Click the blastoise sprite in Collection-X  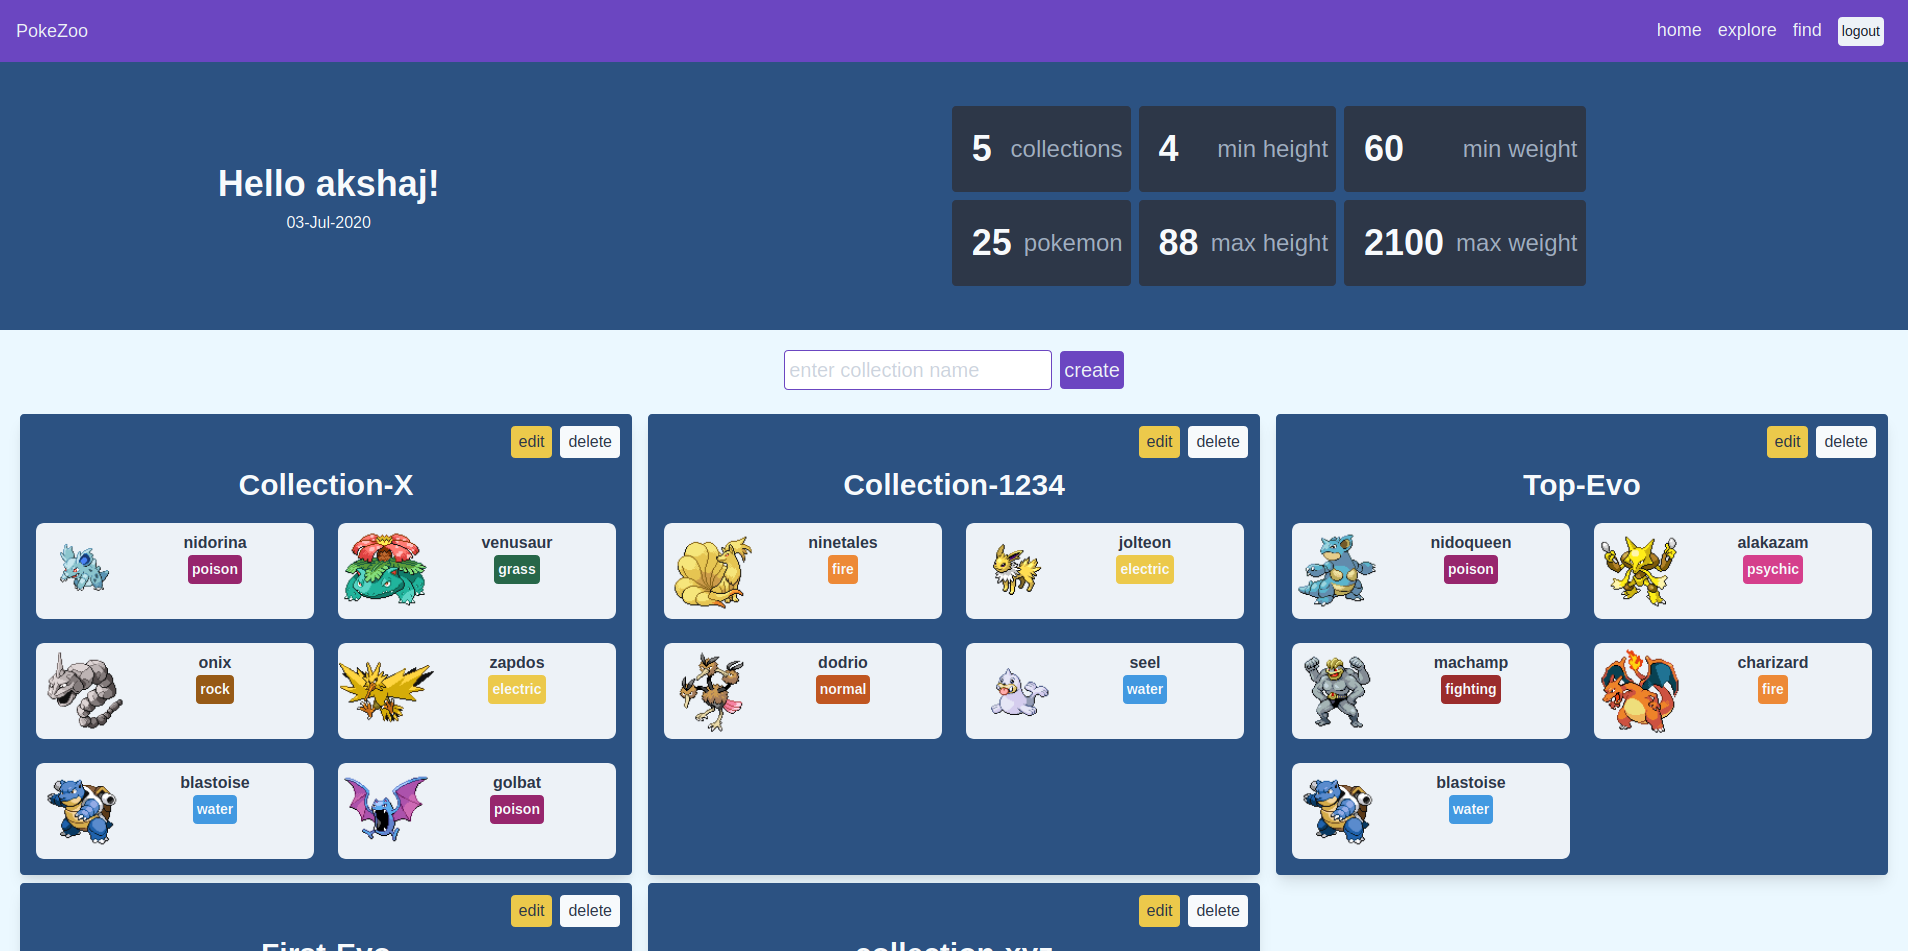coord(82,811)
